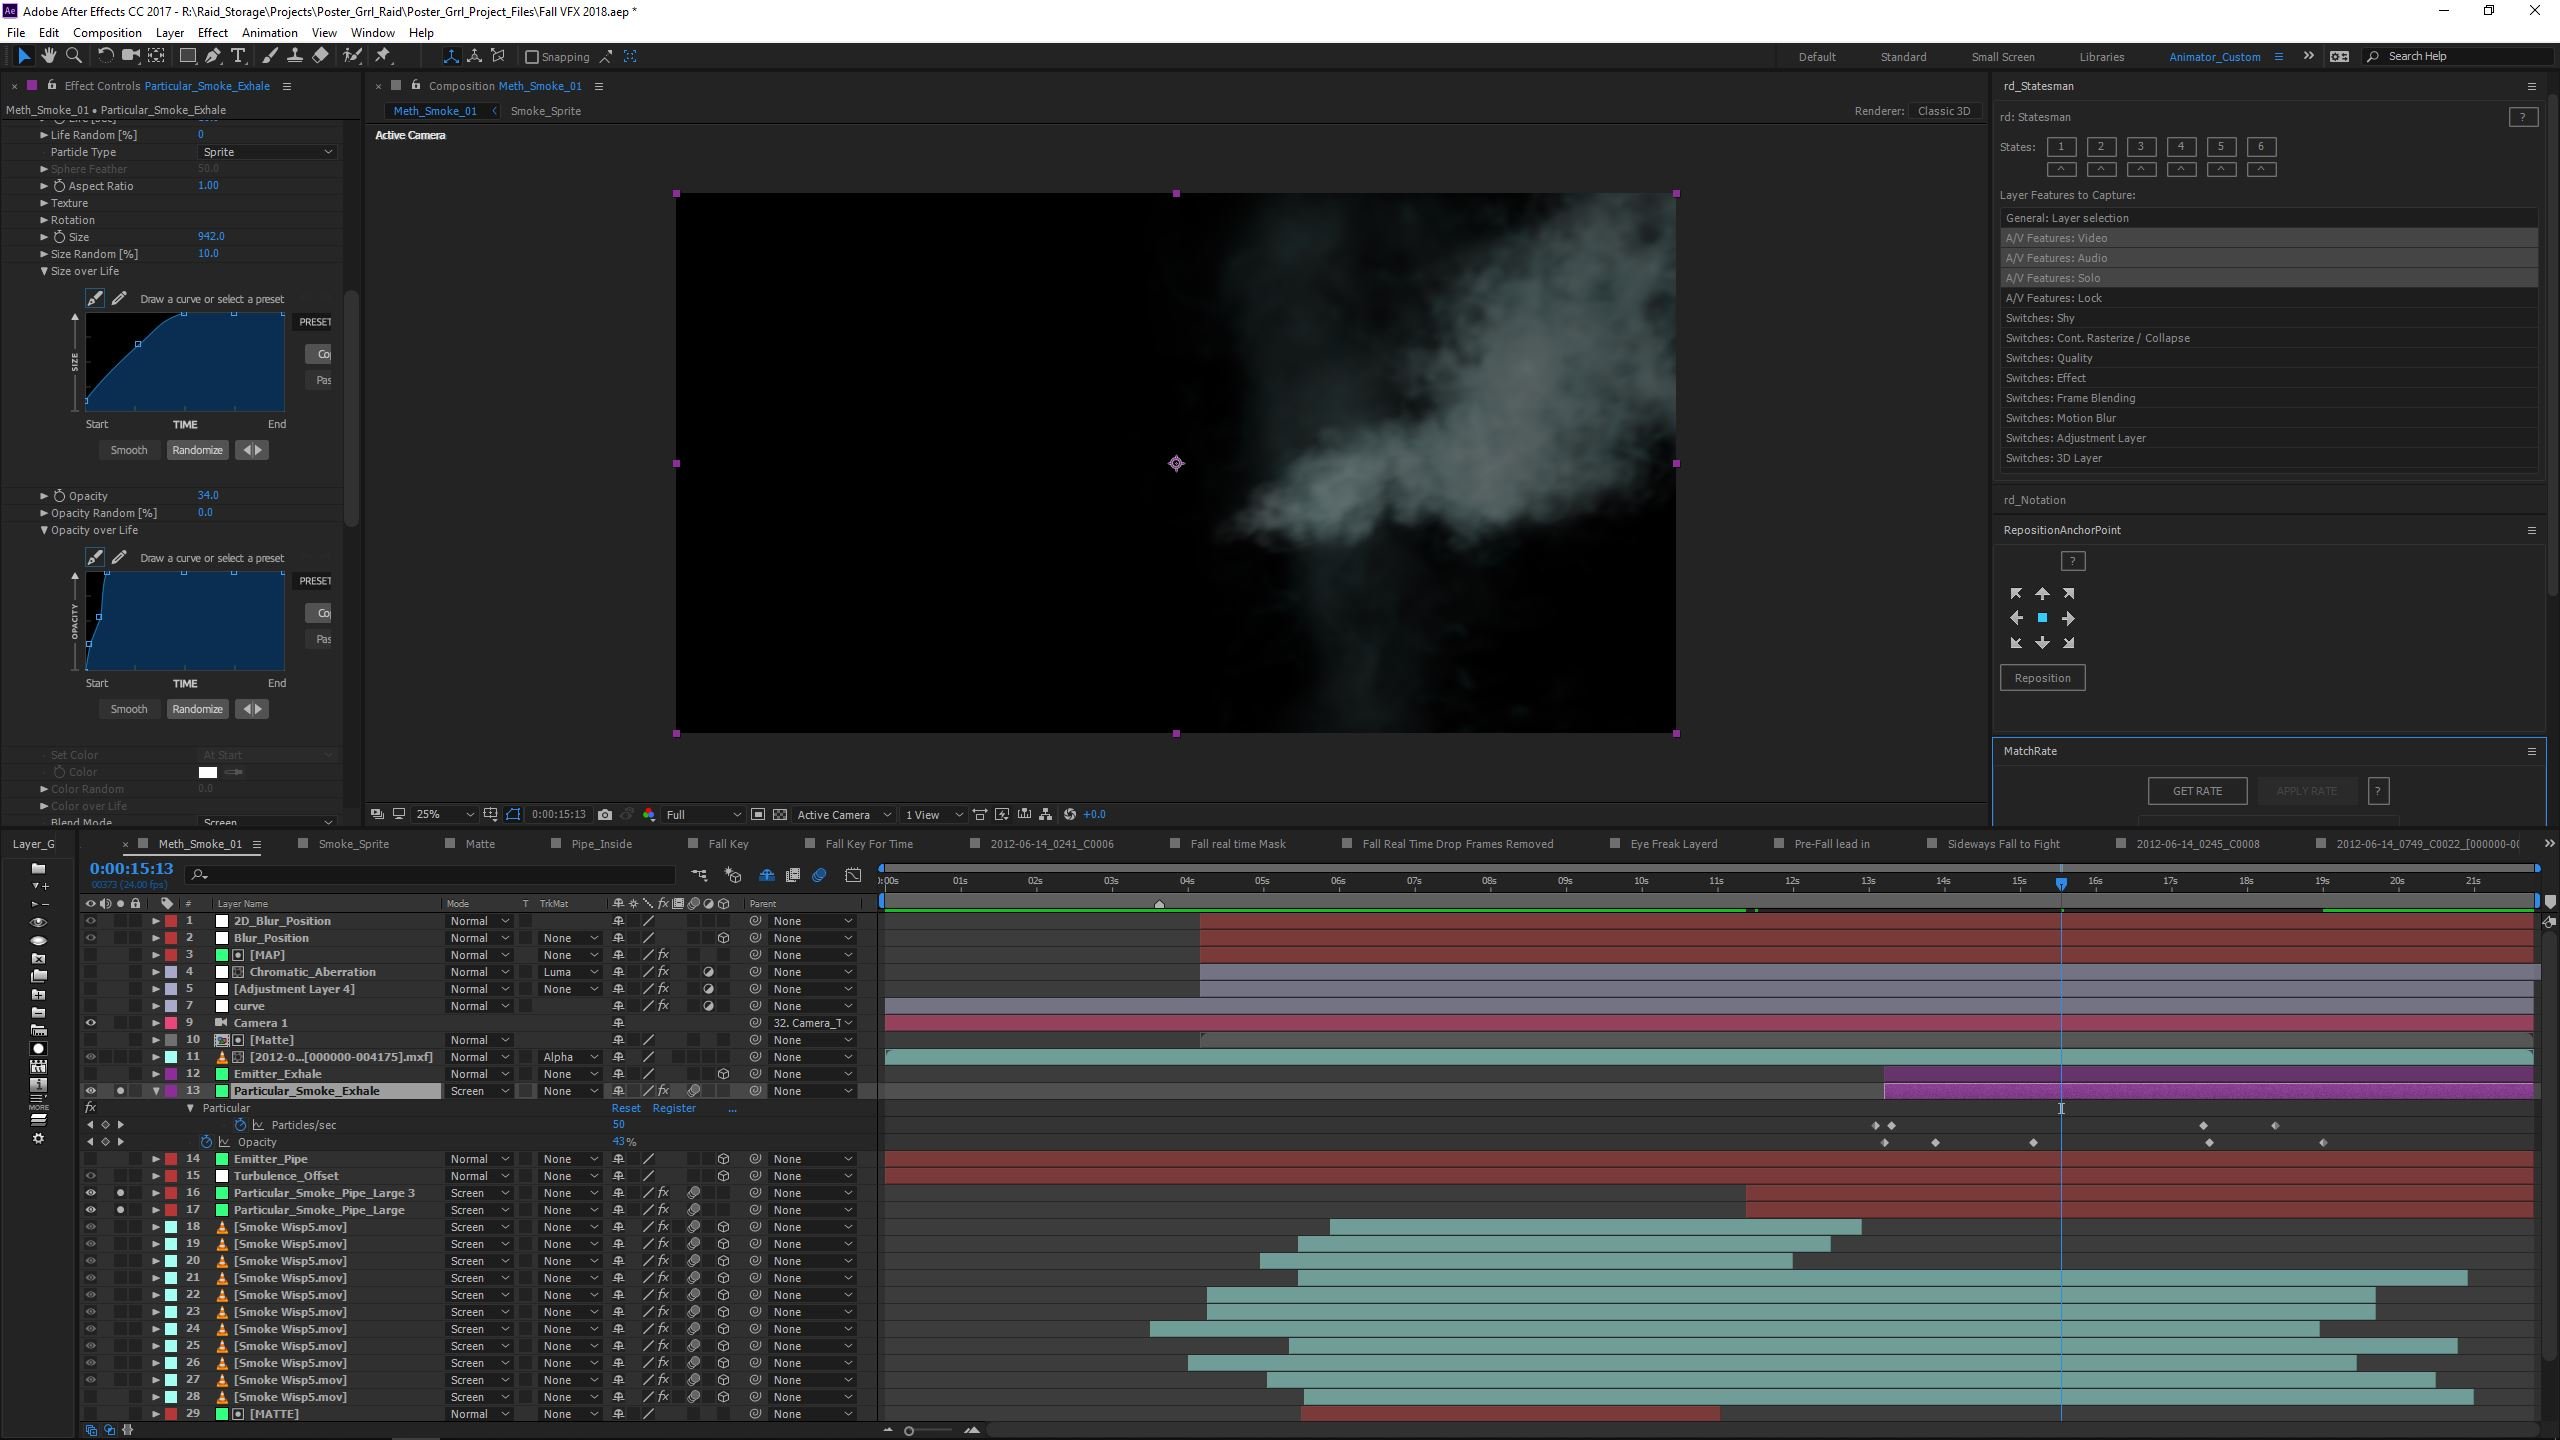The height and width of the screenshot is (1440, 2560).
Task: Toggle solo on Particular_Smoke_Pipe_Large 3 layer
Action: click(x=121, y=1193)
